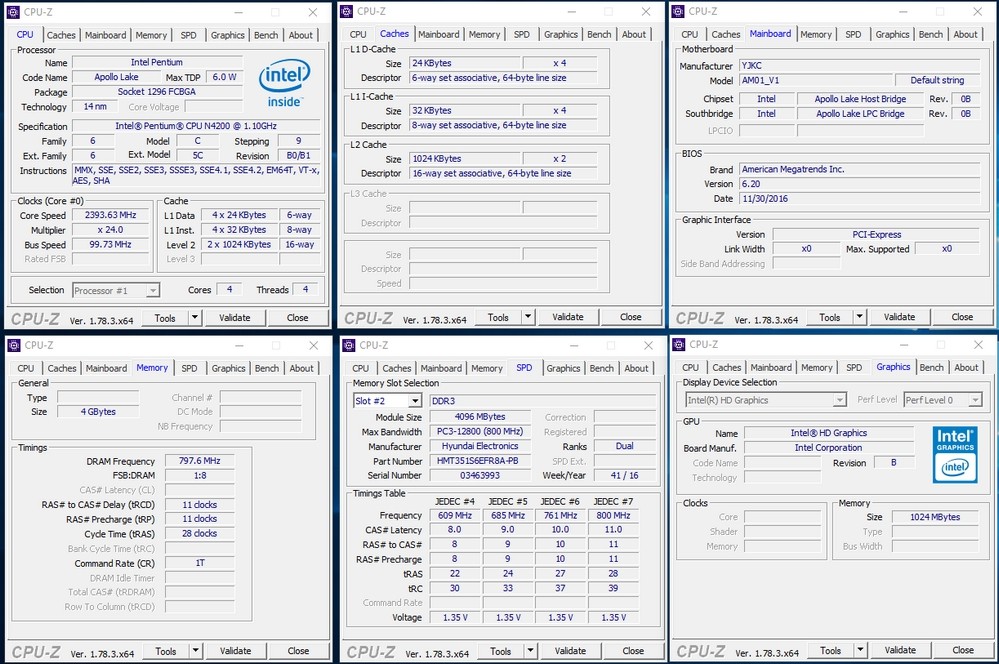Click the CPU-Z title bar icon of the SPD window

pos(348,345)
